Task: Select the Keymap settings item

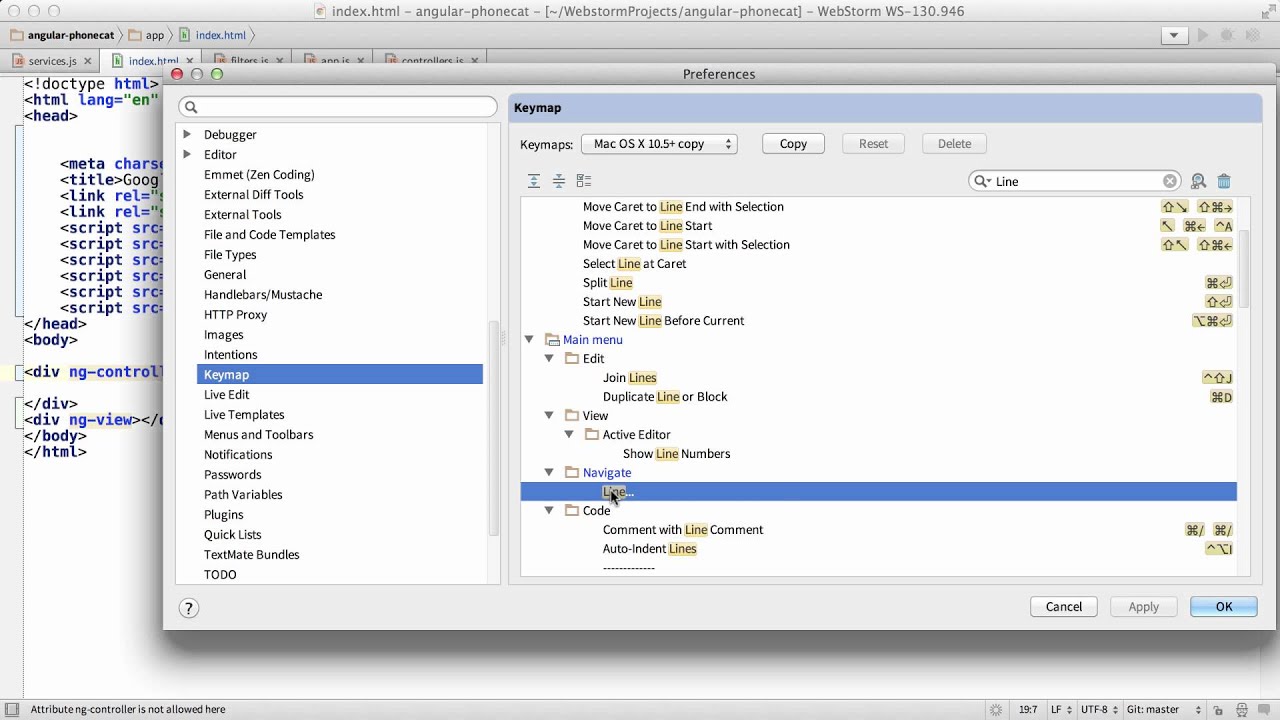Action: (x=339, y=375)
